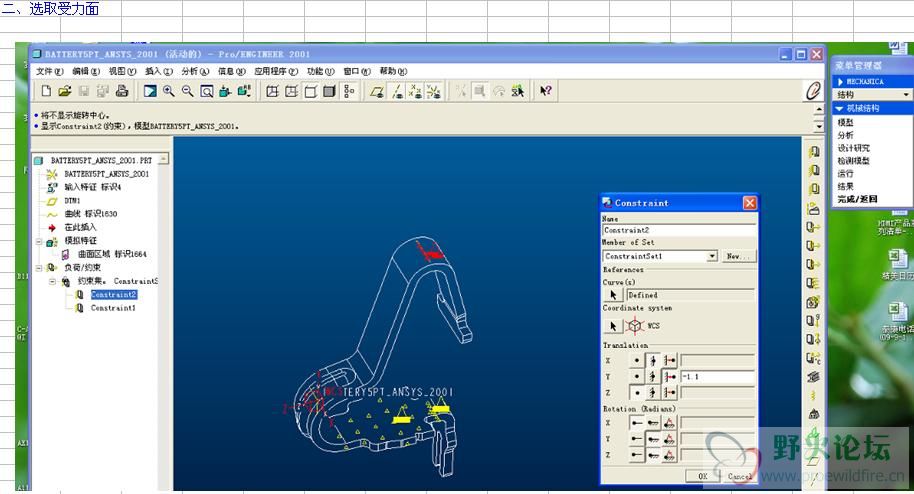Screen dimensions: 914x494
Task: Click the Name field containing Constraint2
Action: point(679,230)
